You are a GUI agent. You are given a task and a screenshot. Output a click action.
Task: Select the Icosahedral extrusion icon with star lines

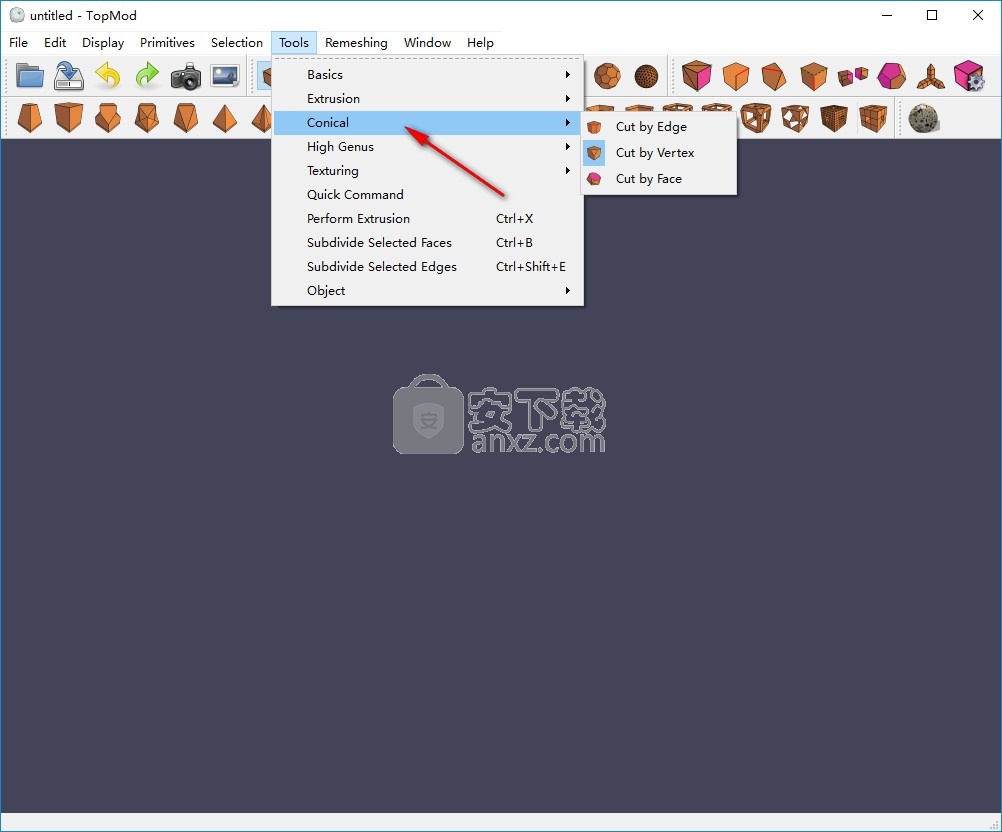point(146,118)
